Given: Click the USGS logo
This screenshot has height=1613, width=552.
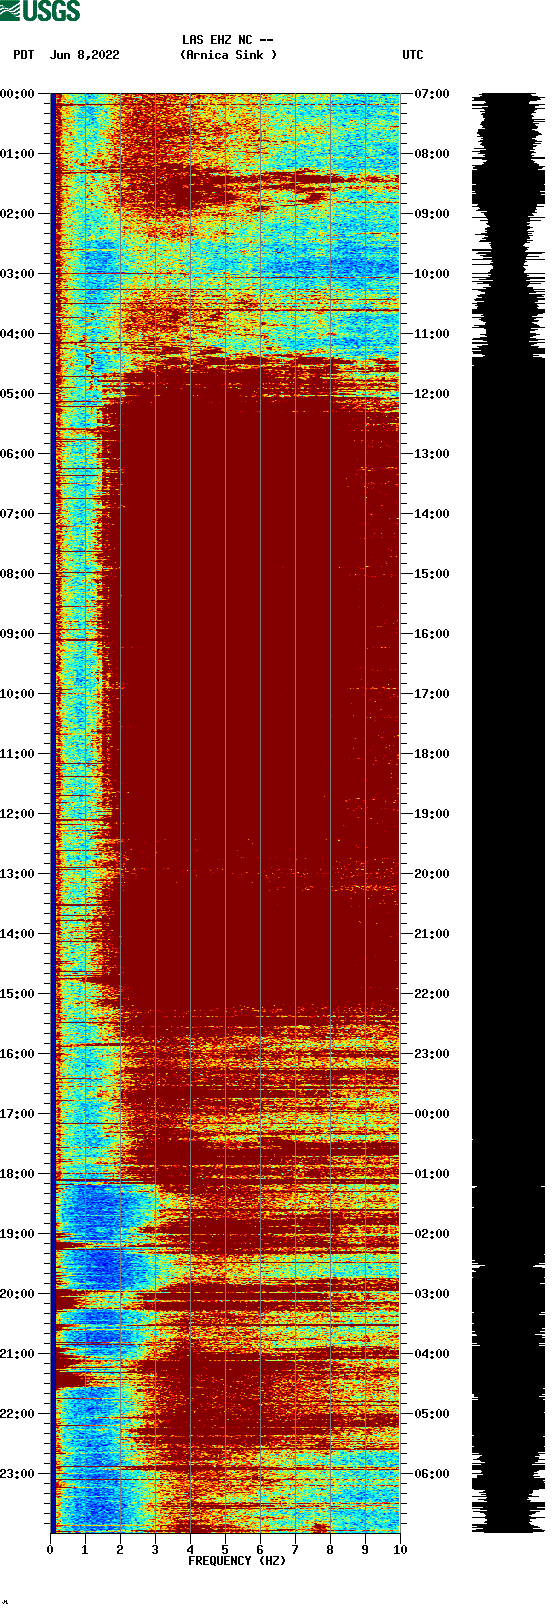Looking at the screenshot, I should point(40,11).
